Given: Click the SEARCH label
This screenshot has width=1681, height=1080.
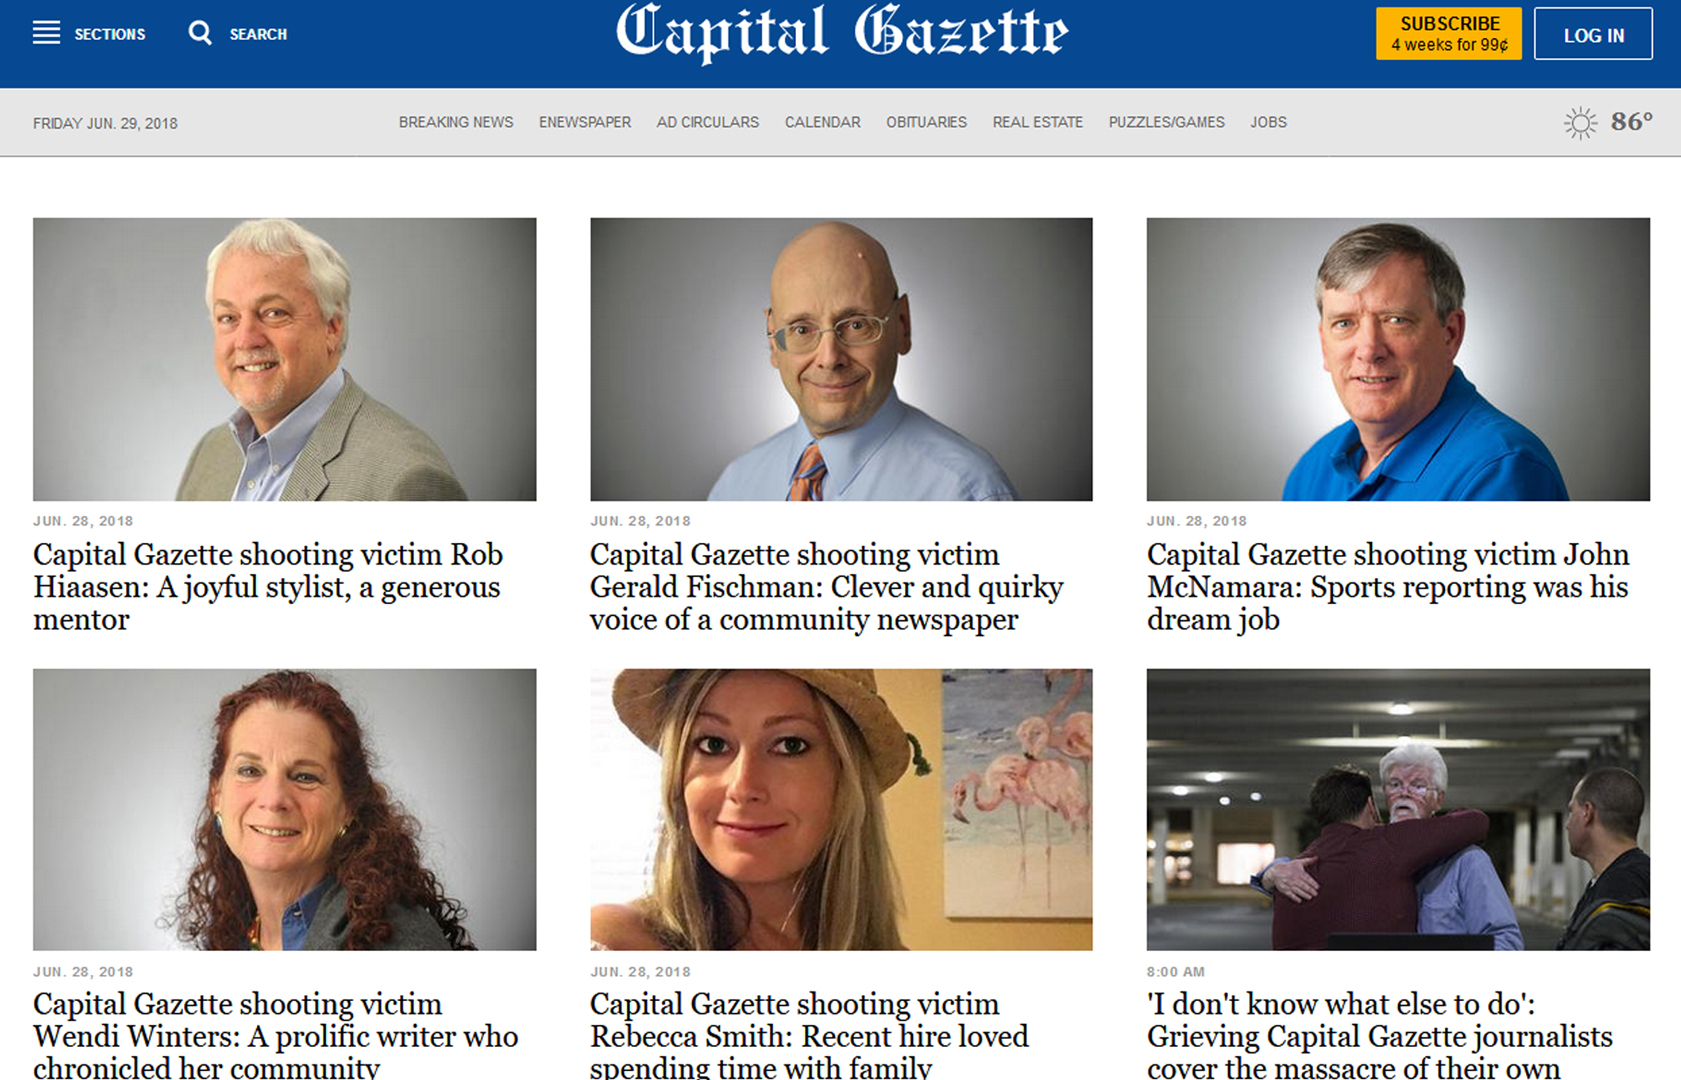Looking at the screenshot, I should point(258,34).
